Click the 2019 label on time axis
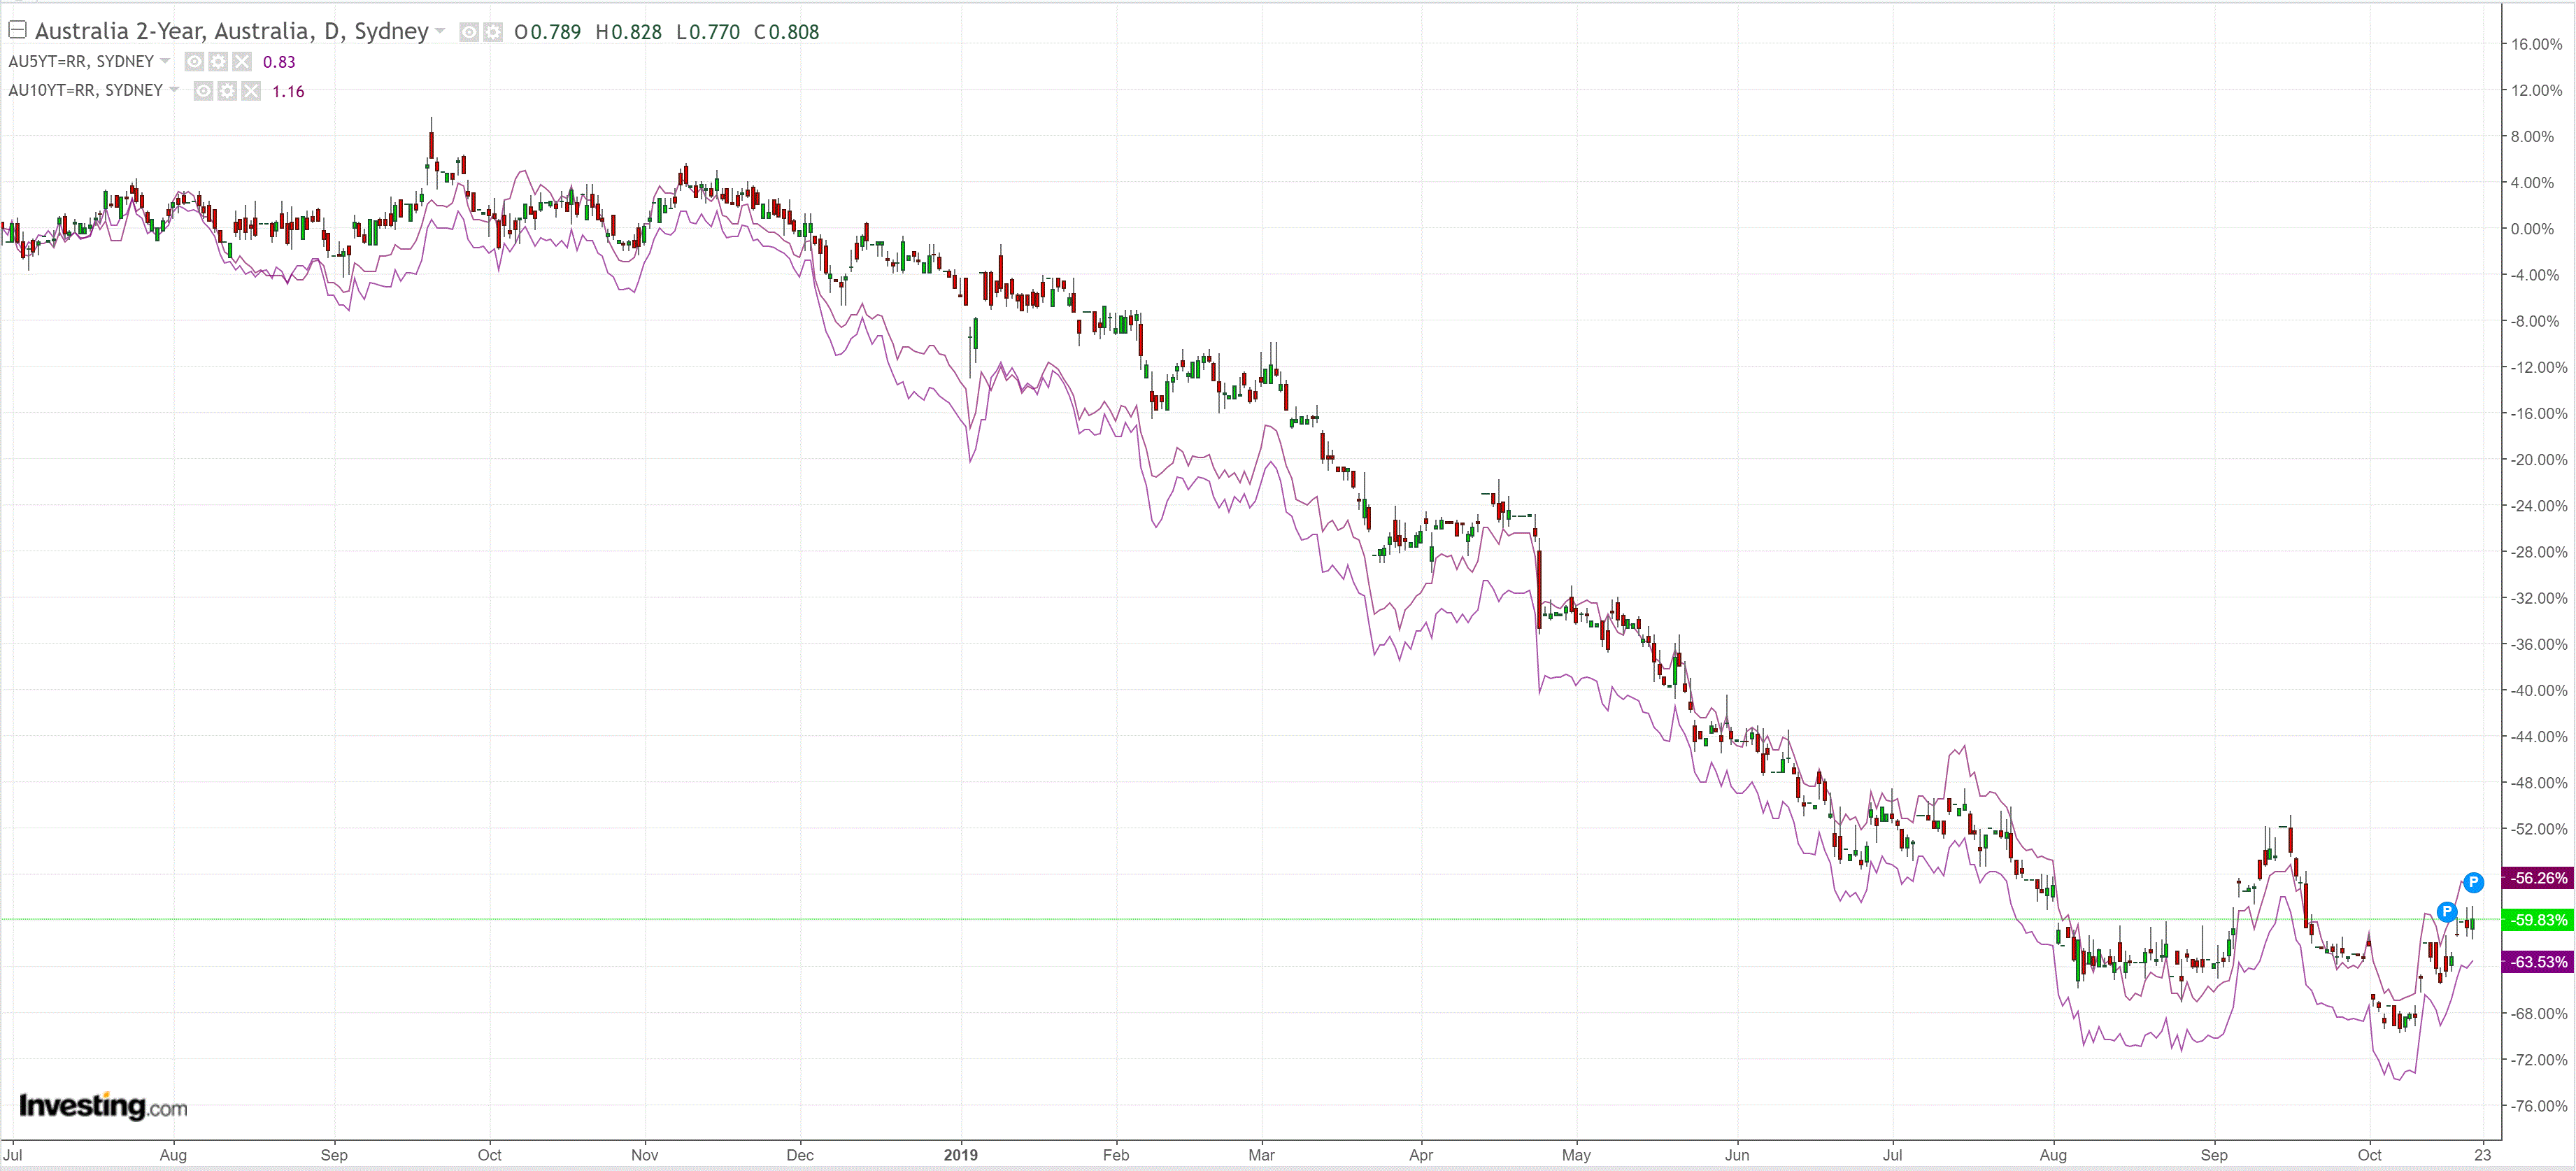This screenshot has width=2576, height=1171. coord(960,1155)
